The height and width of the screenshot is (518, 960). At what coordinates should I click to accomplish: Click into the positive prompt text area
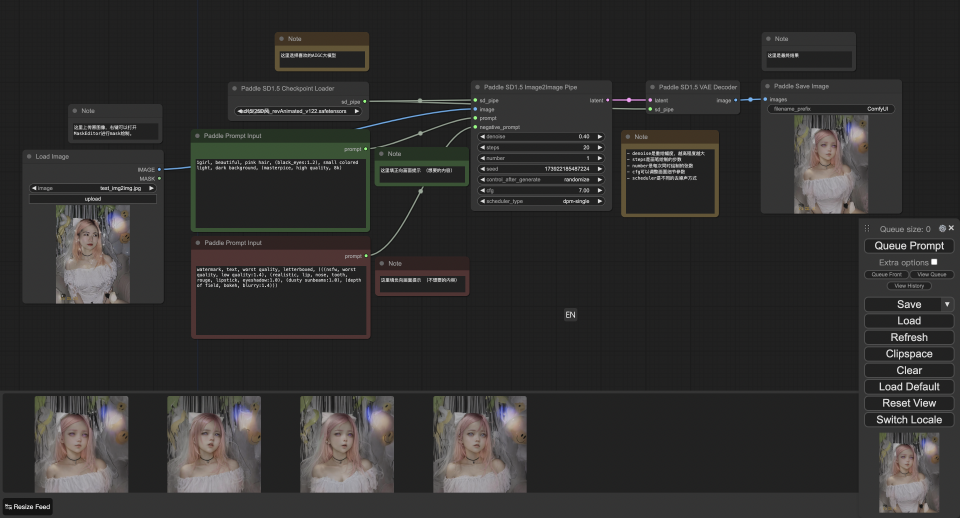280,193
